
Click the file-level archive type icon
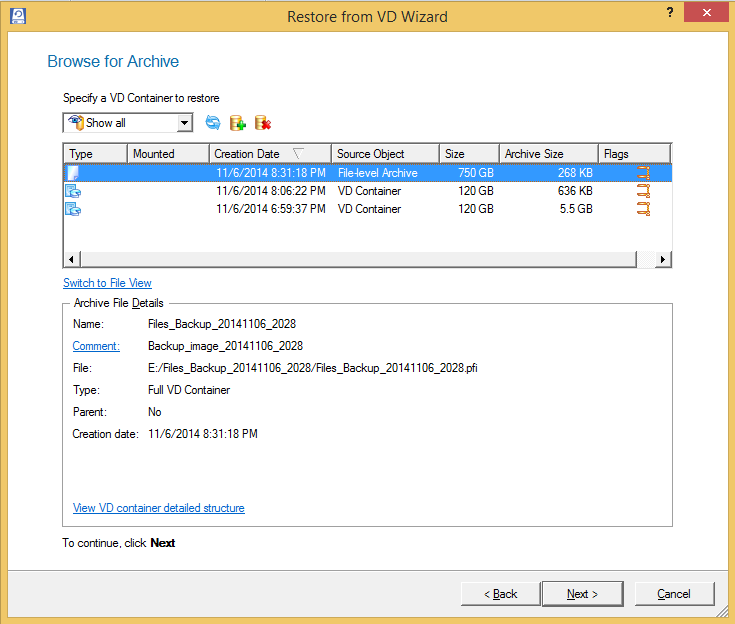pos(73,173)
